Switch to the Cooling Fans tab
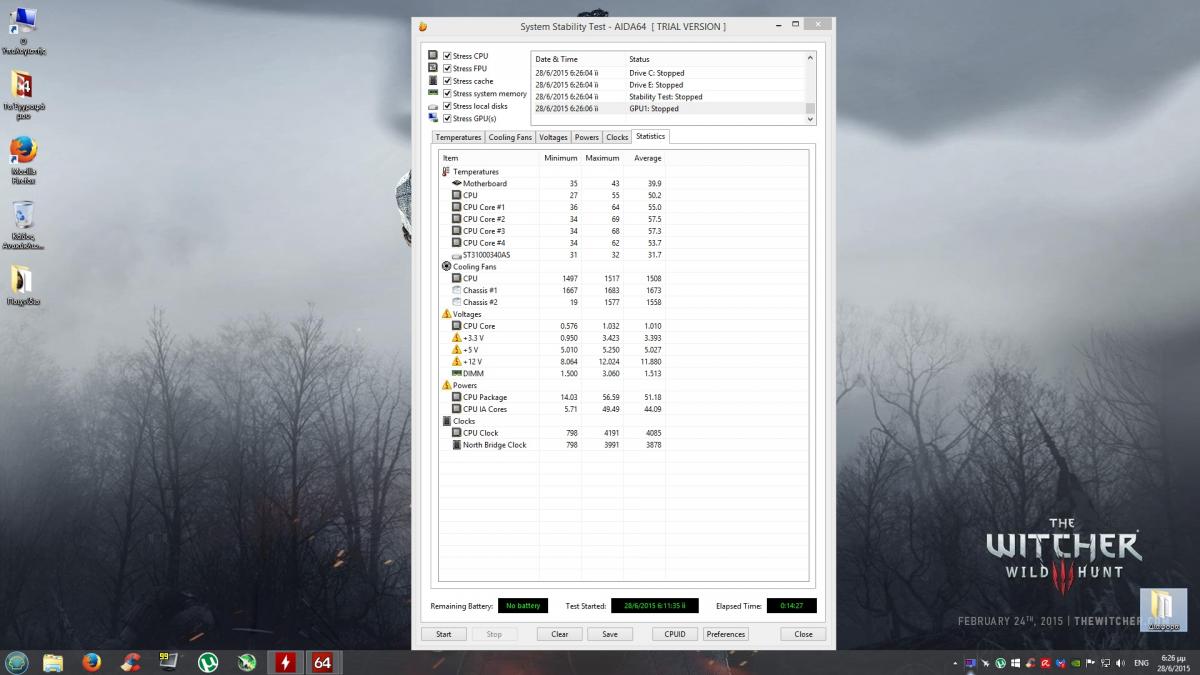The image size is (1200, 675). click(510, 137)
